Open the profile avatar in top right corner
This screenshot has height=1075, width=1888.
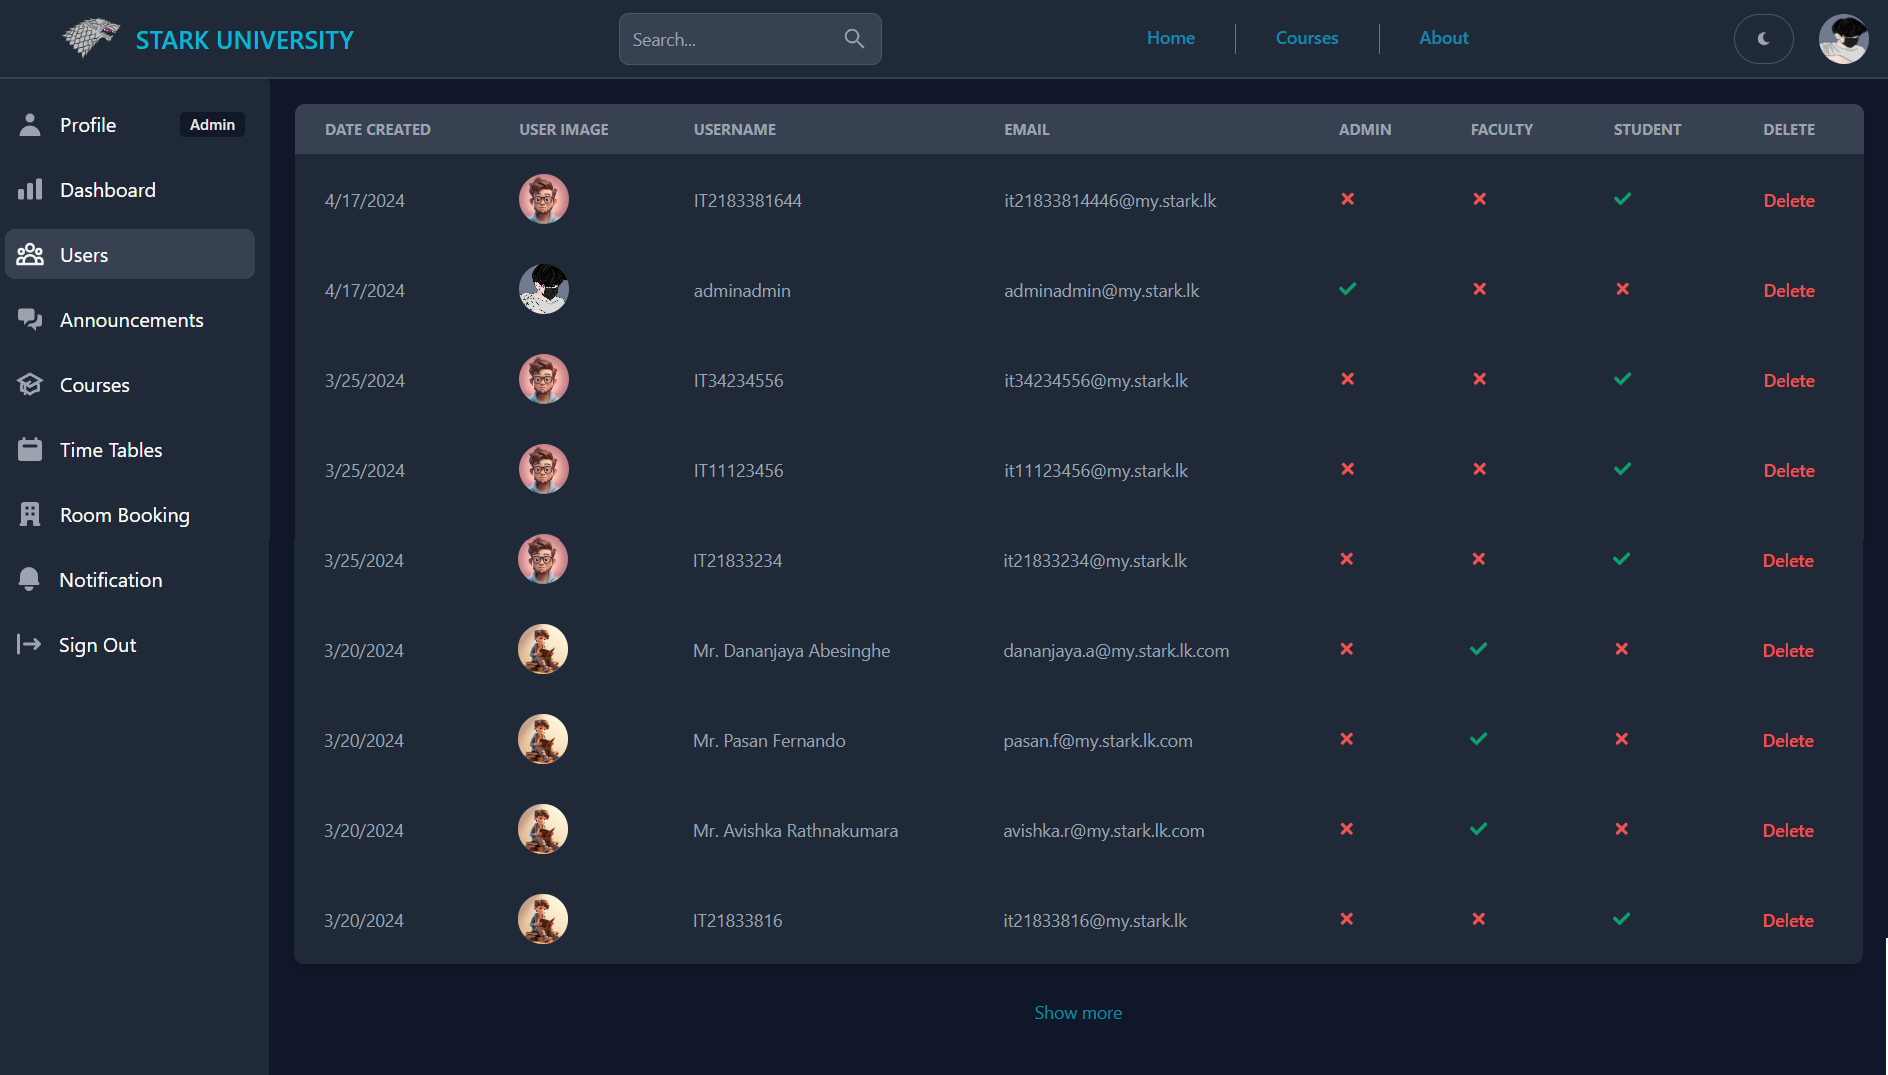(1843, 38)
